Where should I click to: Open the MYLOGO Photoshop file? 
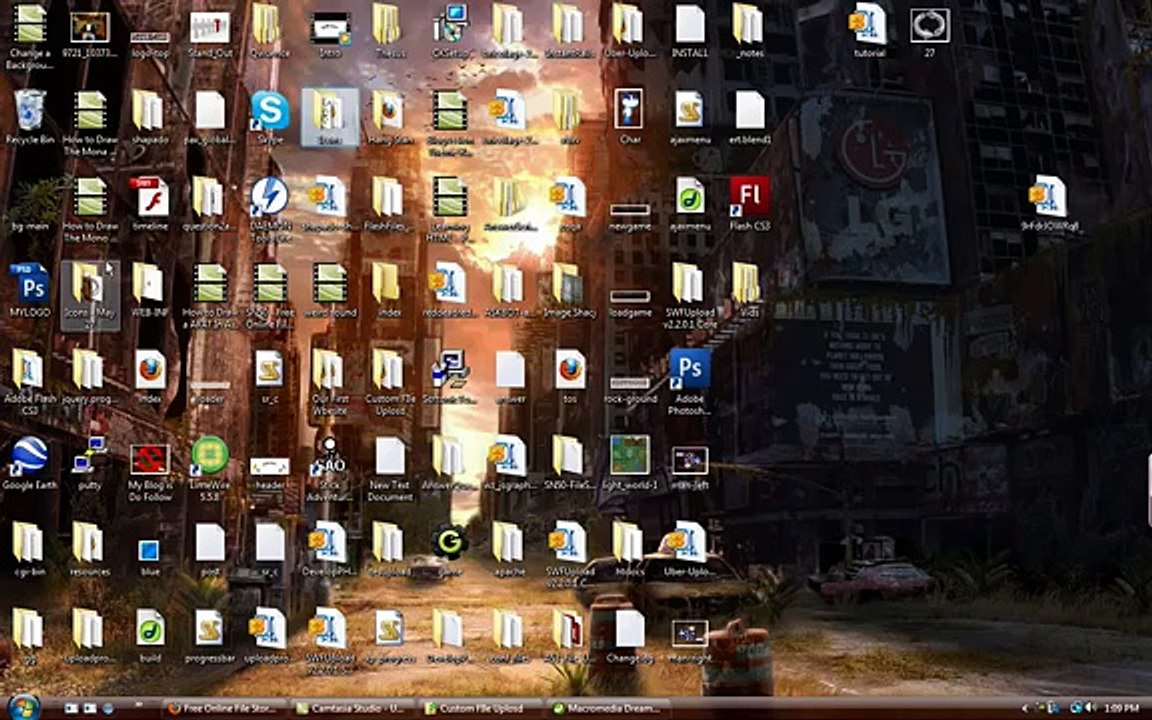coord(29,290)
